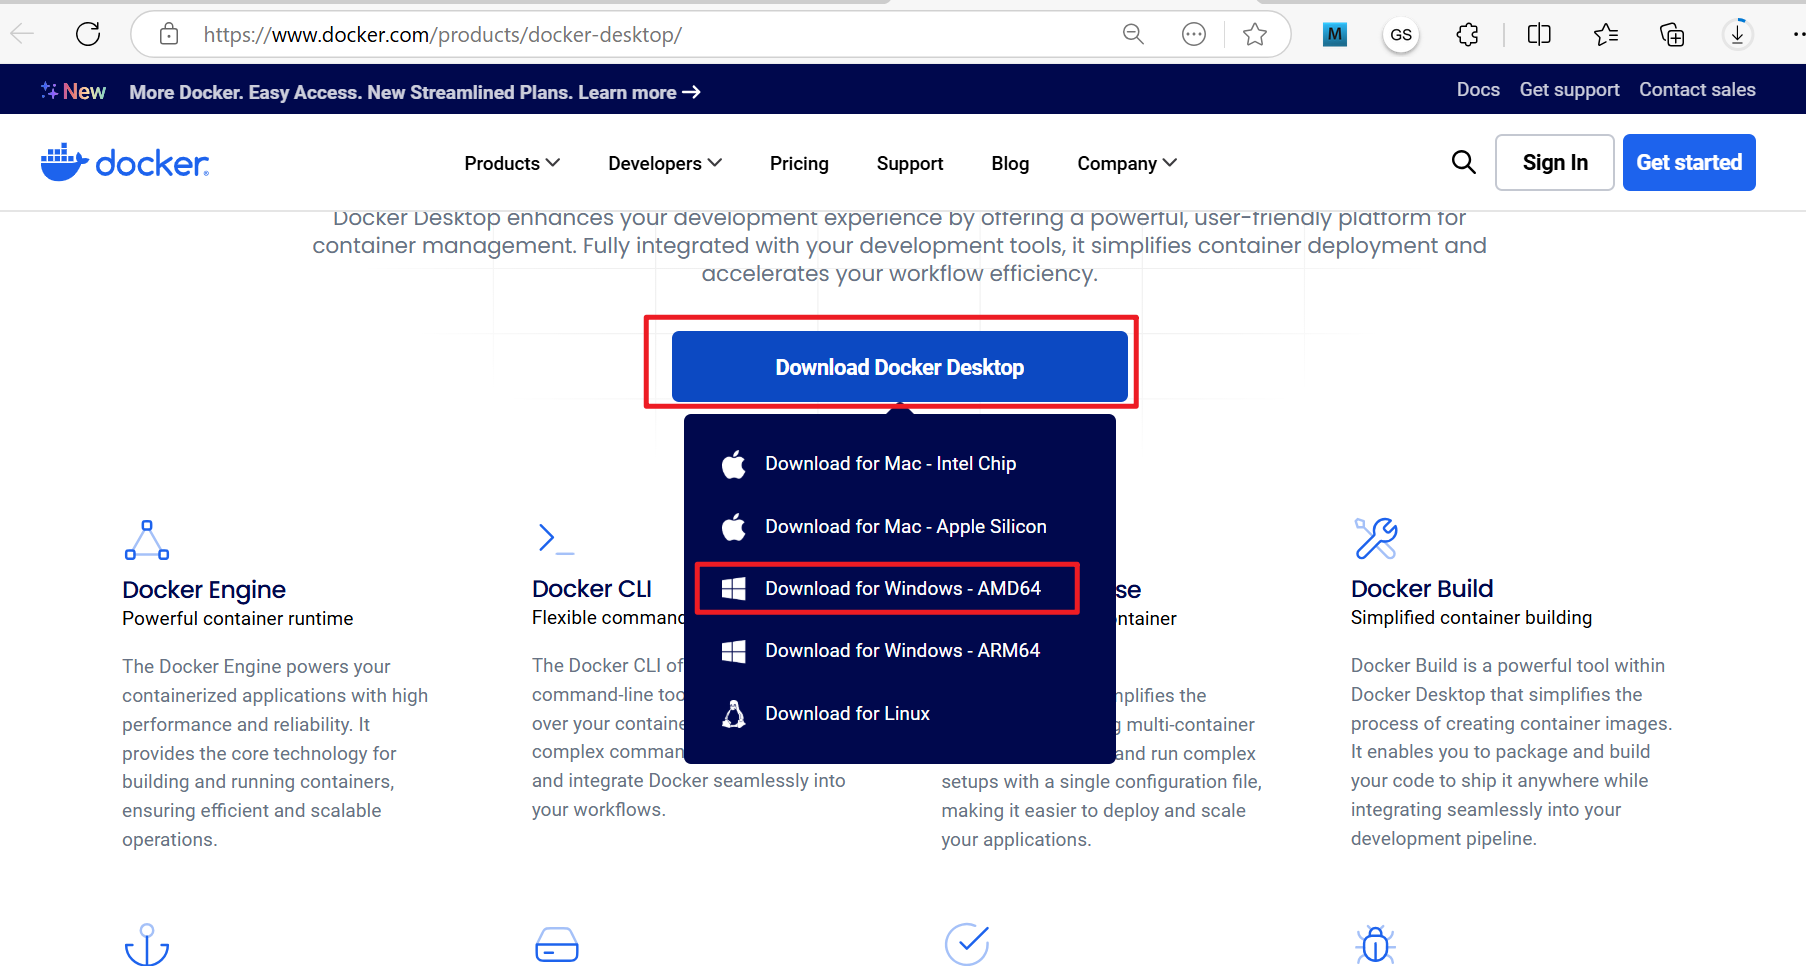Viewport: 1806px width, 966px height.
Task: Collapse the Download Docker Desktop dropdown
Action: pyautogui.click(x=900, y=367)
